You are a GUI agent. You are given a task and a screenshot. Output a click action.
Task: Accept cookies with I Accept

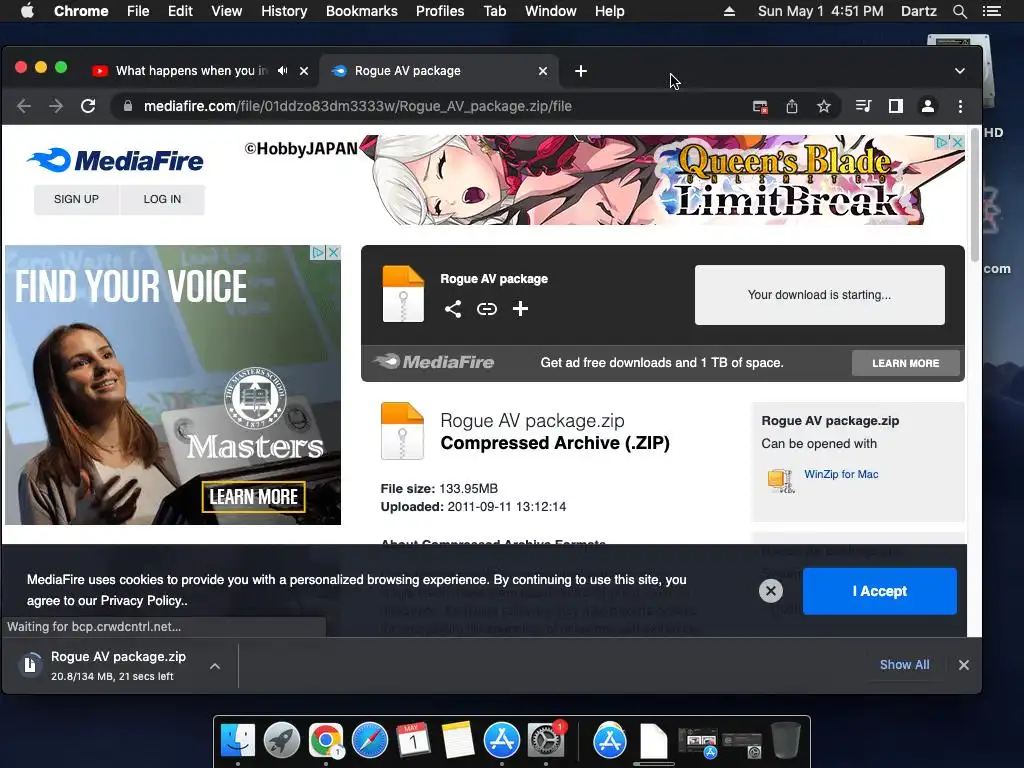tap(880, 591)
